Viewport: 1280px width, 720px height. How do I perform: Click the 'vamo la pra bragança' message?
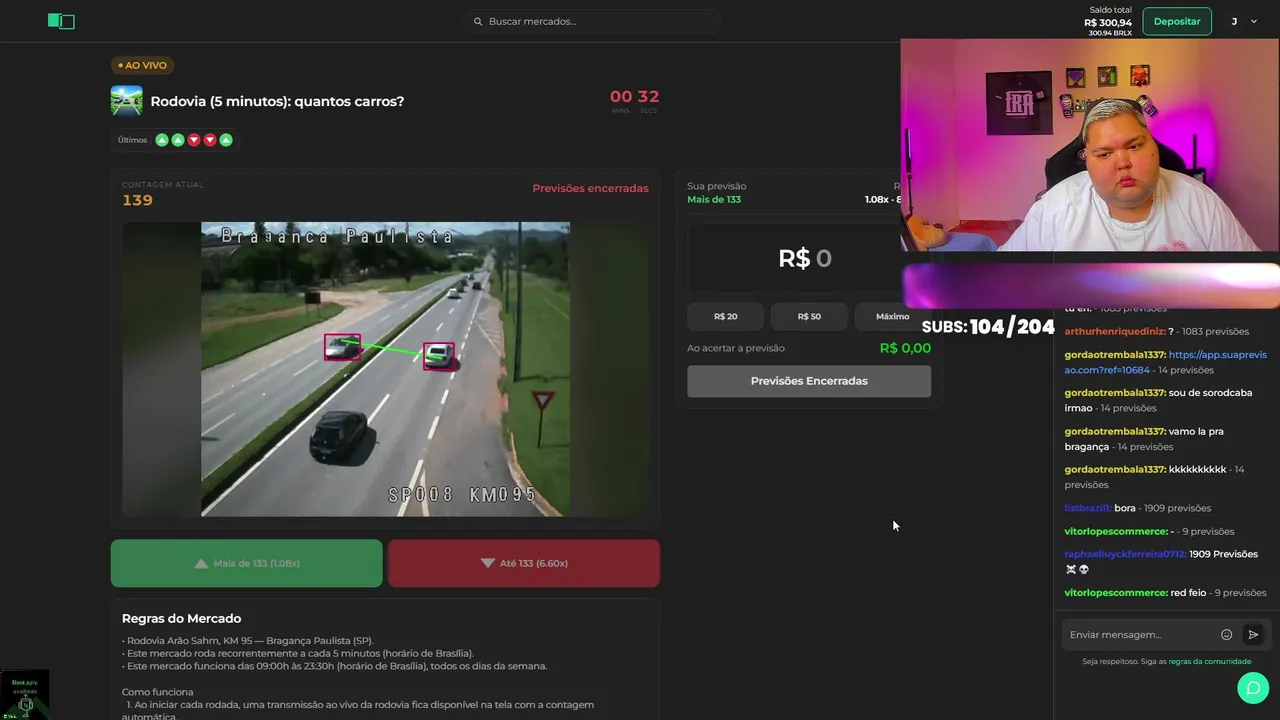click(x=1144, y=439)
